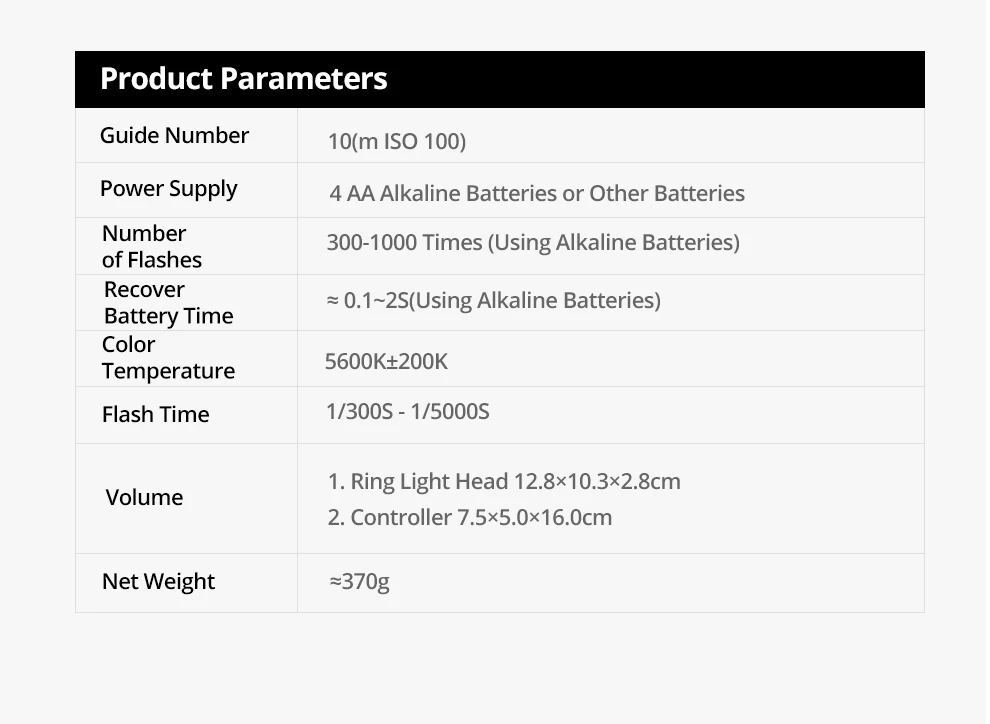Click the 1/300S - 1/5000S value
990x724 pixels.
[x=407, y=412]
